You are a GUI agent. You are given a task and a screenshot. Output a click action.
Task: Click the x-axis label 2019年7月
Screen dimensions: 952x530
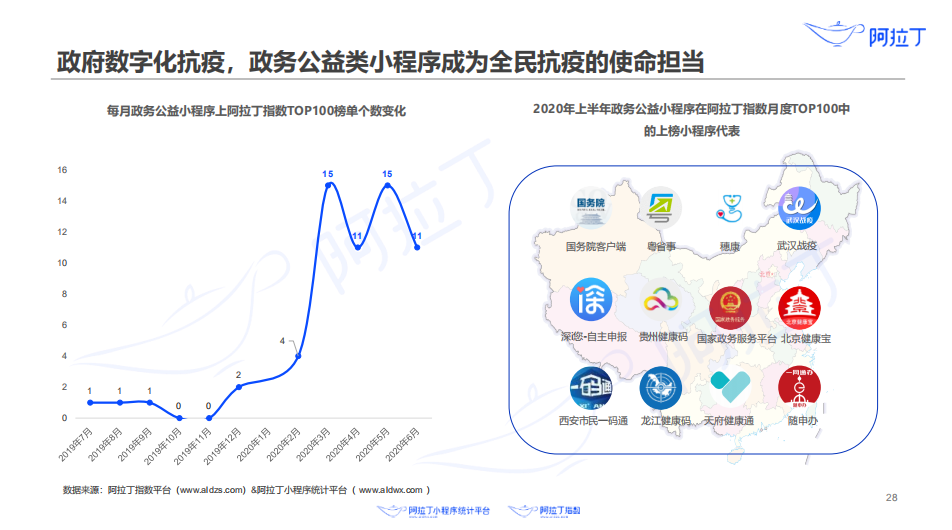pyautogui.click(x=76, y=444)
